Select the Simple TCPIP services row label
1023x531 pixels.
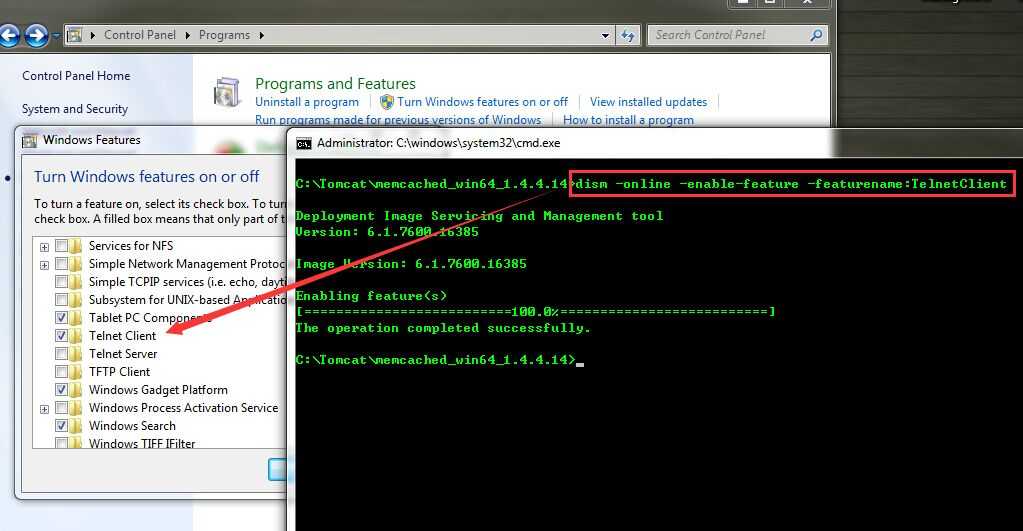pyautogui.click(x=187, y=282)
